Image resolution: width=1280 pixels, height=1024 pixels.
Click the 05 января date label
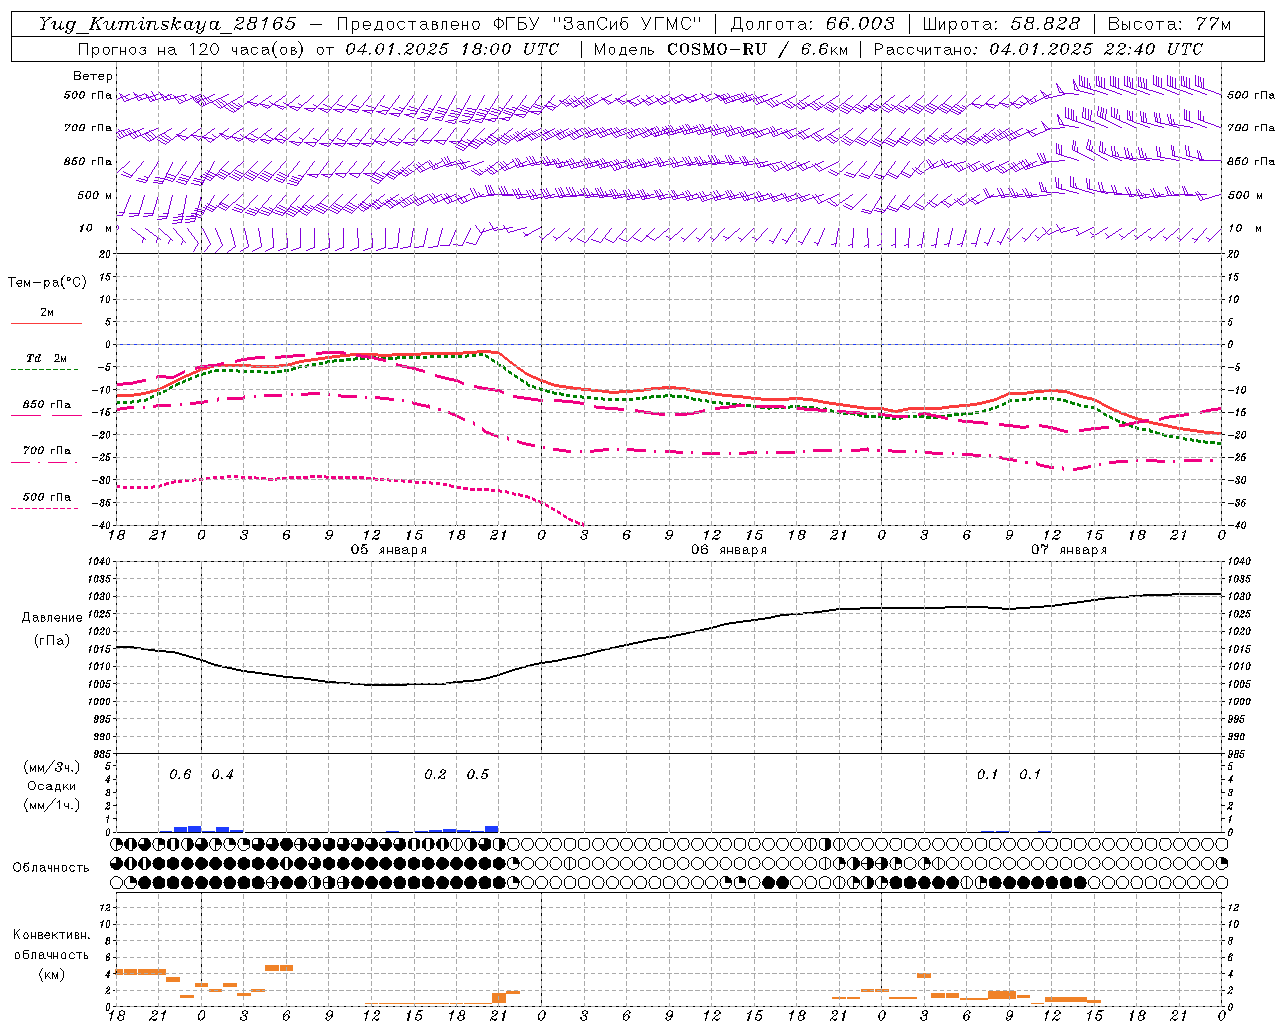pyautogui.click(x=388, y=550)
